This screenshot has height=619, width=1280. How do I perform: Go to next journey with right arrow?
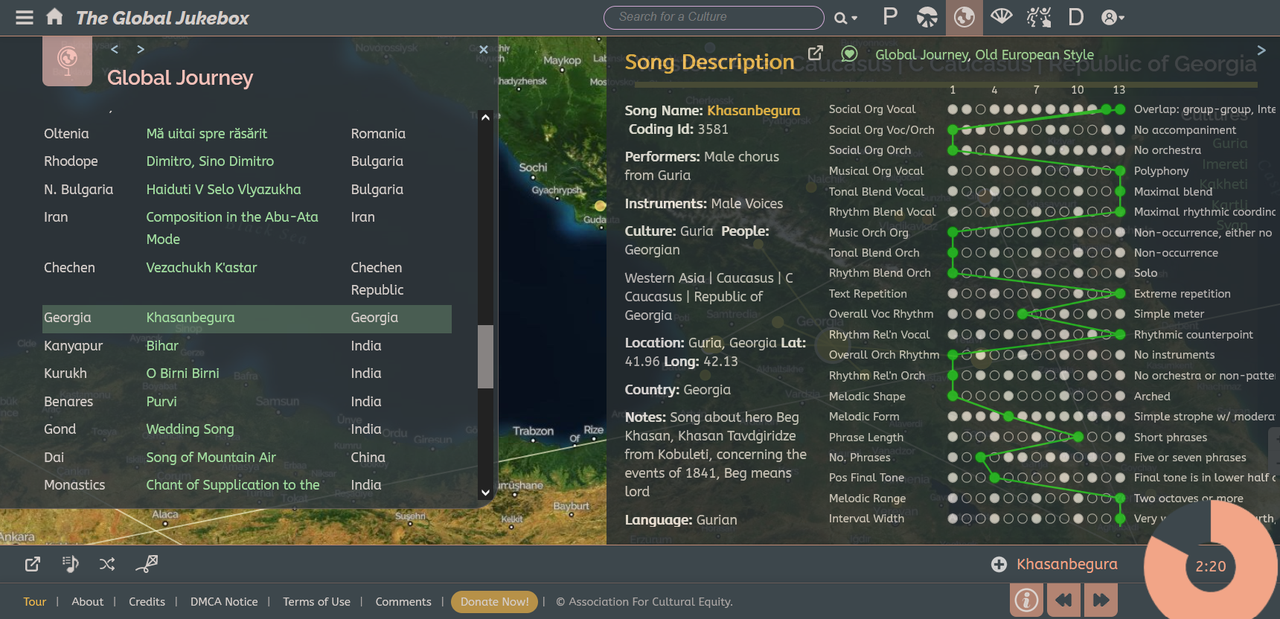pos(140,49)
